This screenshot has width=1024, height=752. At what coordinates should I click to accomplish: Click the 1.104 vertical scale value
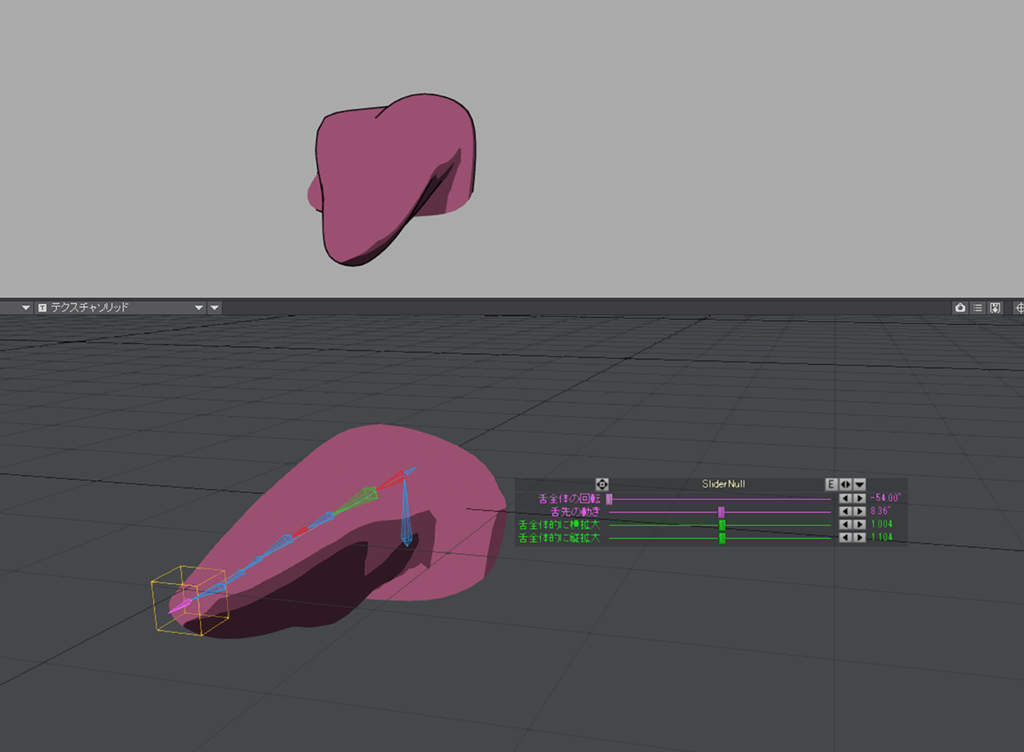click(882, 537)
